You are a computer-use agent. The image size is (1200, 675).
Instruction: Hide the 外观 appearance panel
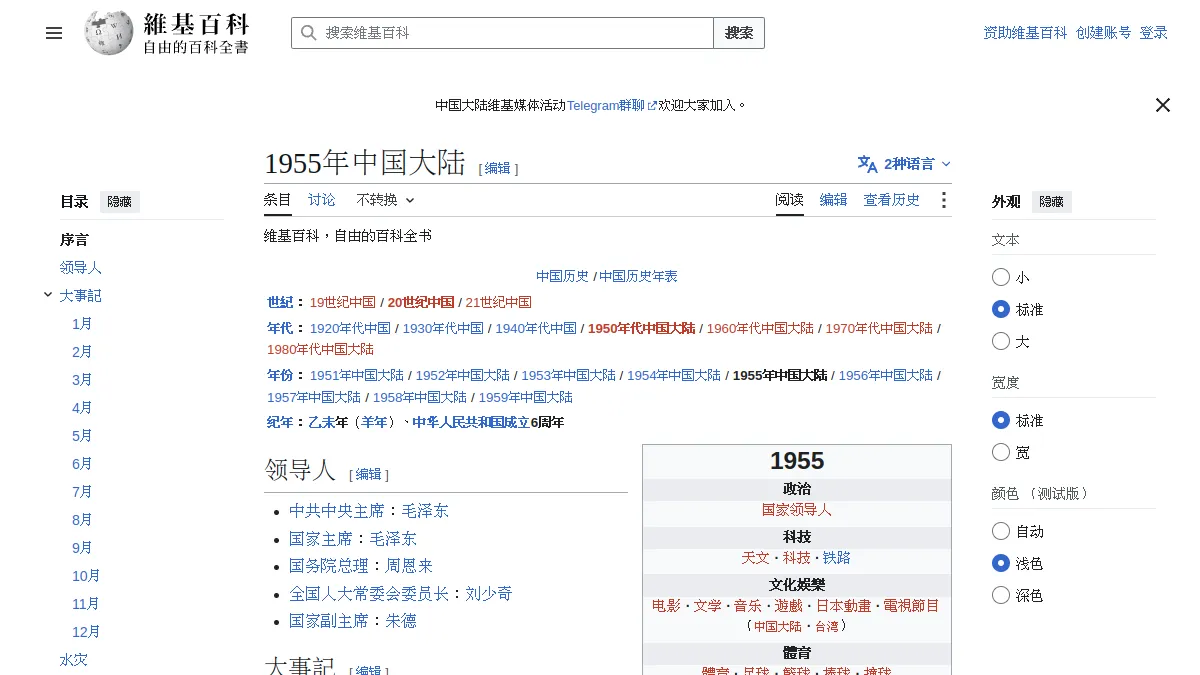pyautogui.click(x=1052, y=202)
